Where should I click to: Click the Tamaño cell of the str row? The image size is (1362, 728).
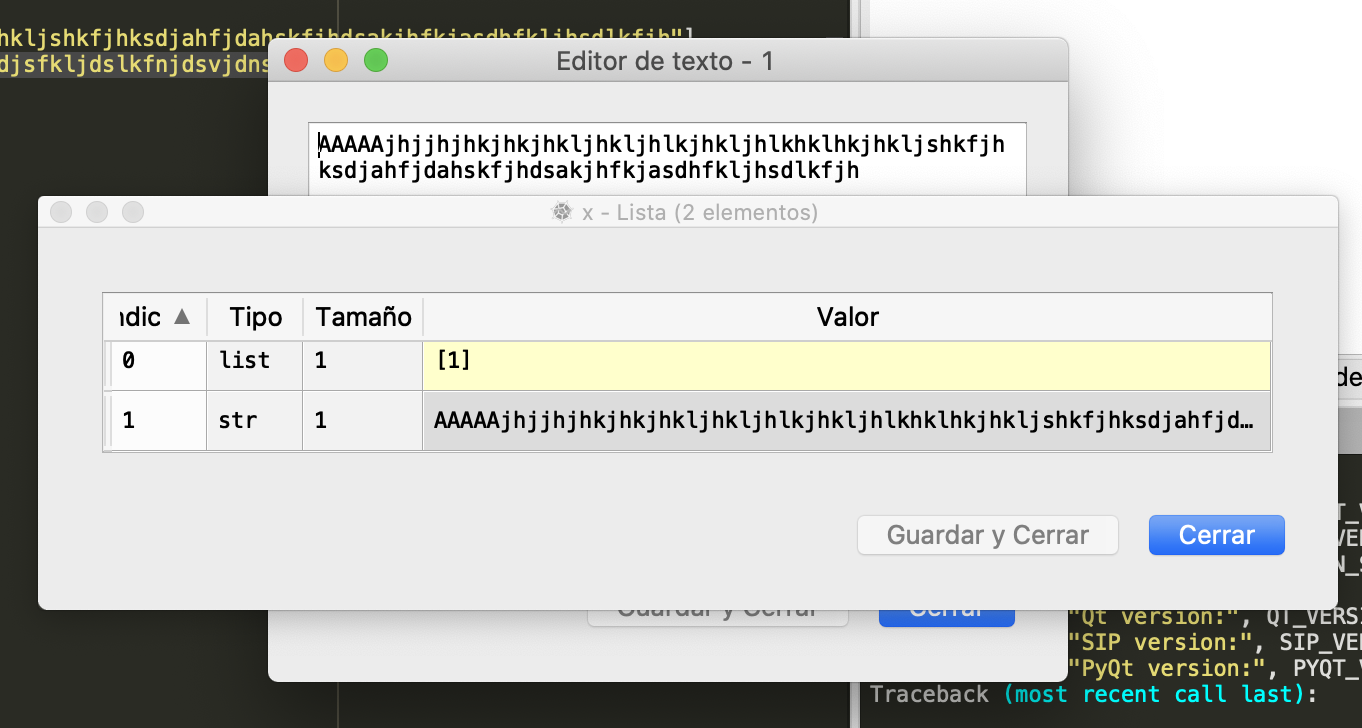[x=363, y=421]
